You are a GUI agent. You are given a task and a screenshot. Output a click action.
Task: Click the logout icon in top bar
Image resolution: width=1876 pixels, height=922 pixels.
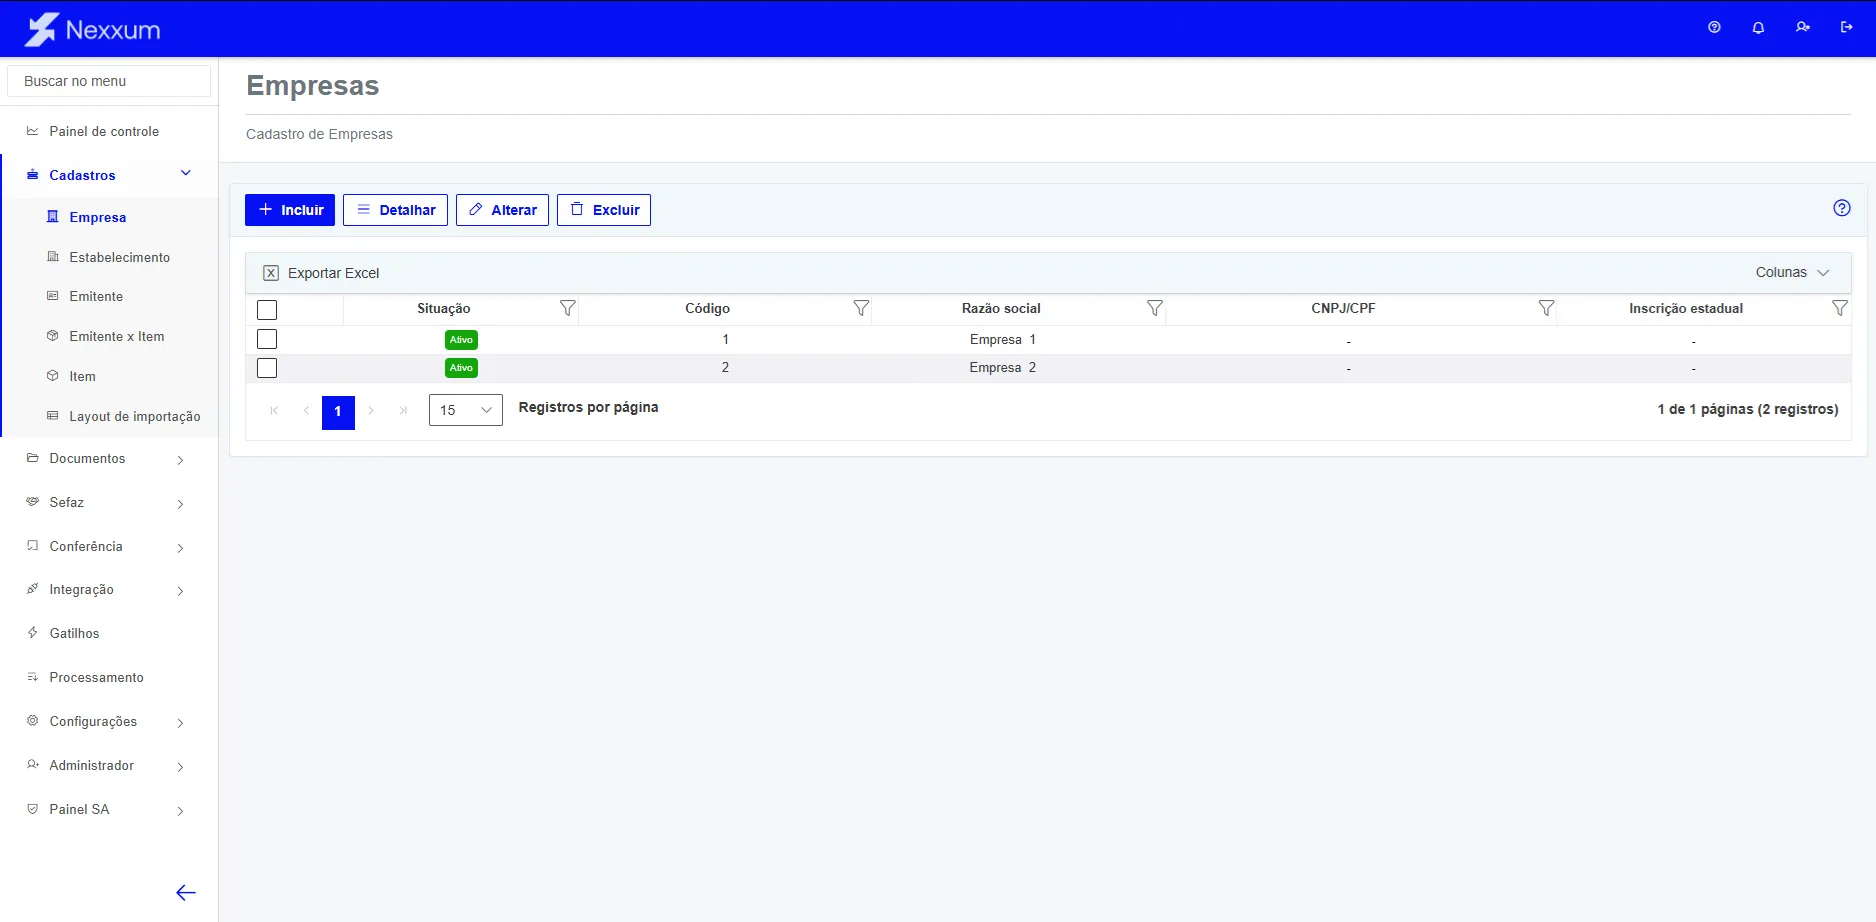[x=1846, y=28]
